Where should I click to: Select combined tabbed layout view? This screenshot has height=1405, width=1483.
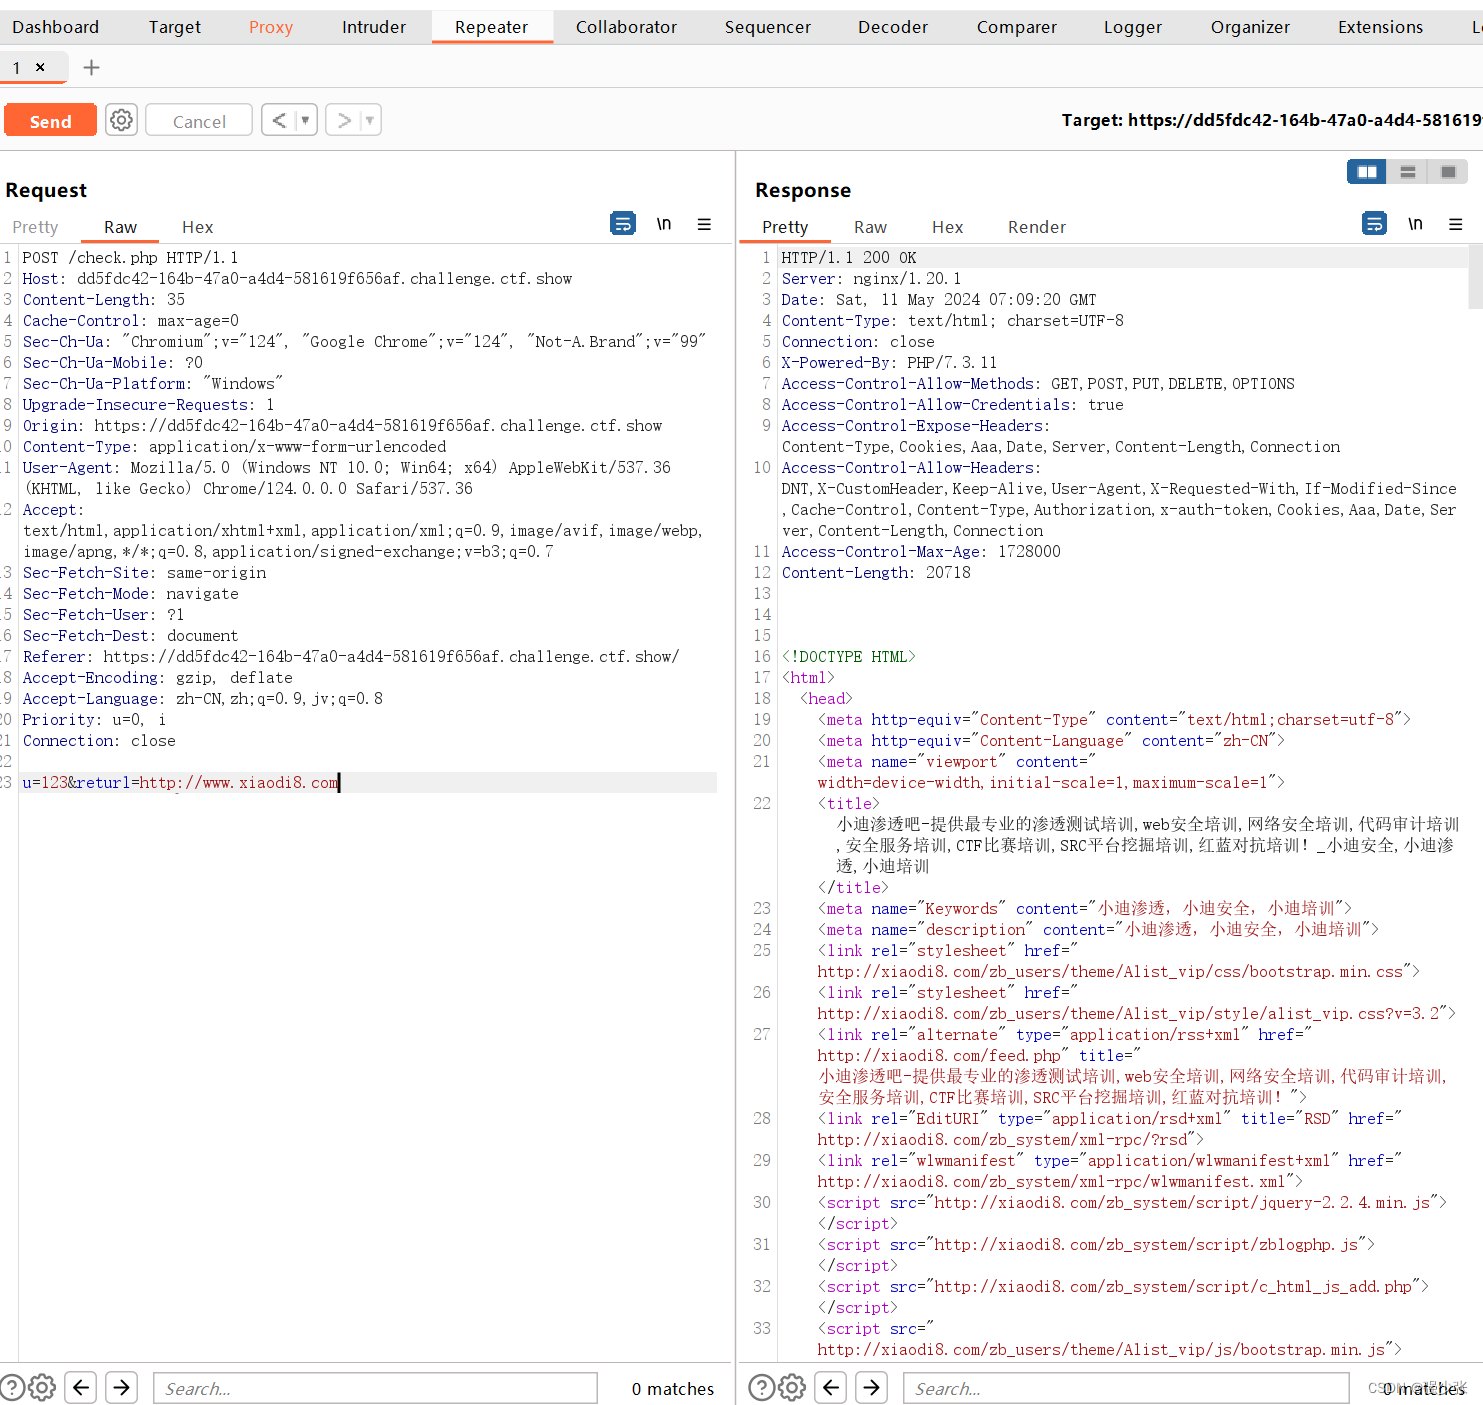pyautogui.click(x=1448, y=172)
